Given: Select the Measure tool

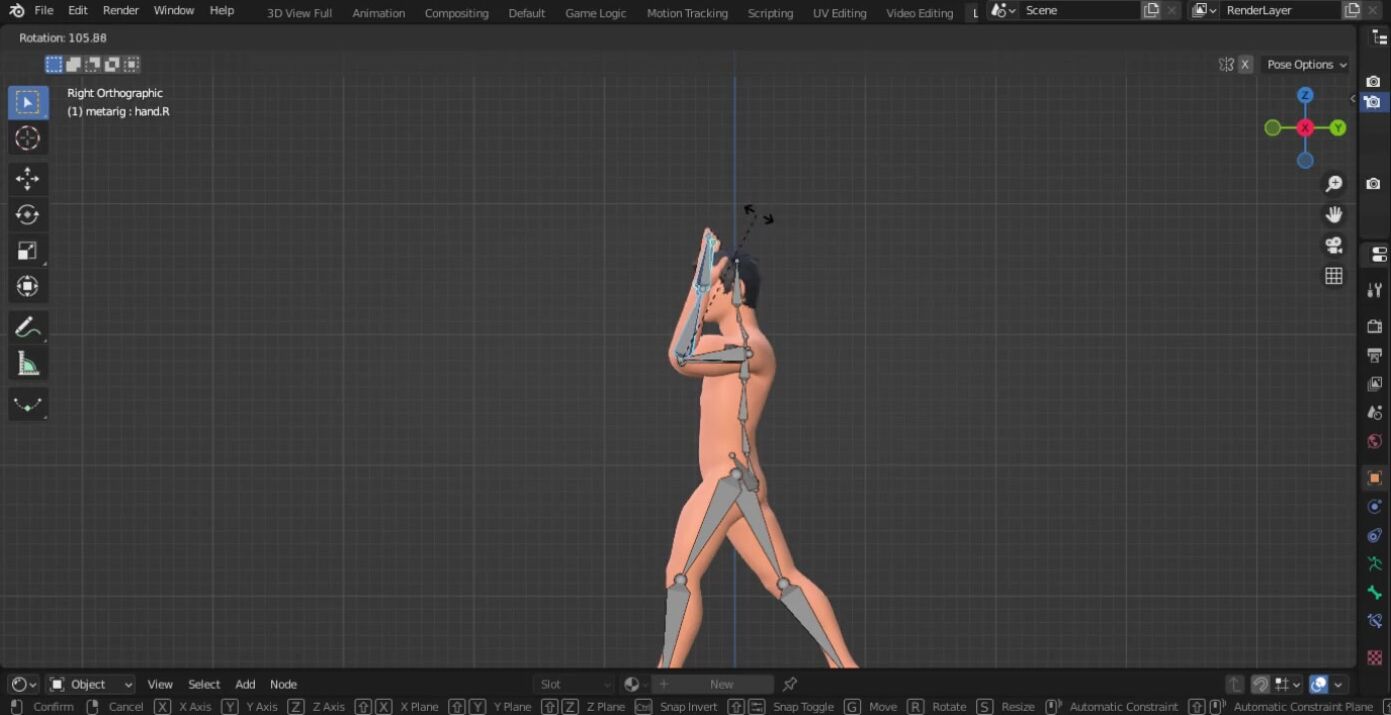Looking at the screenshot, I should coord(28,365).
